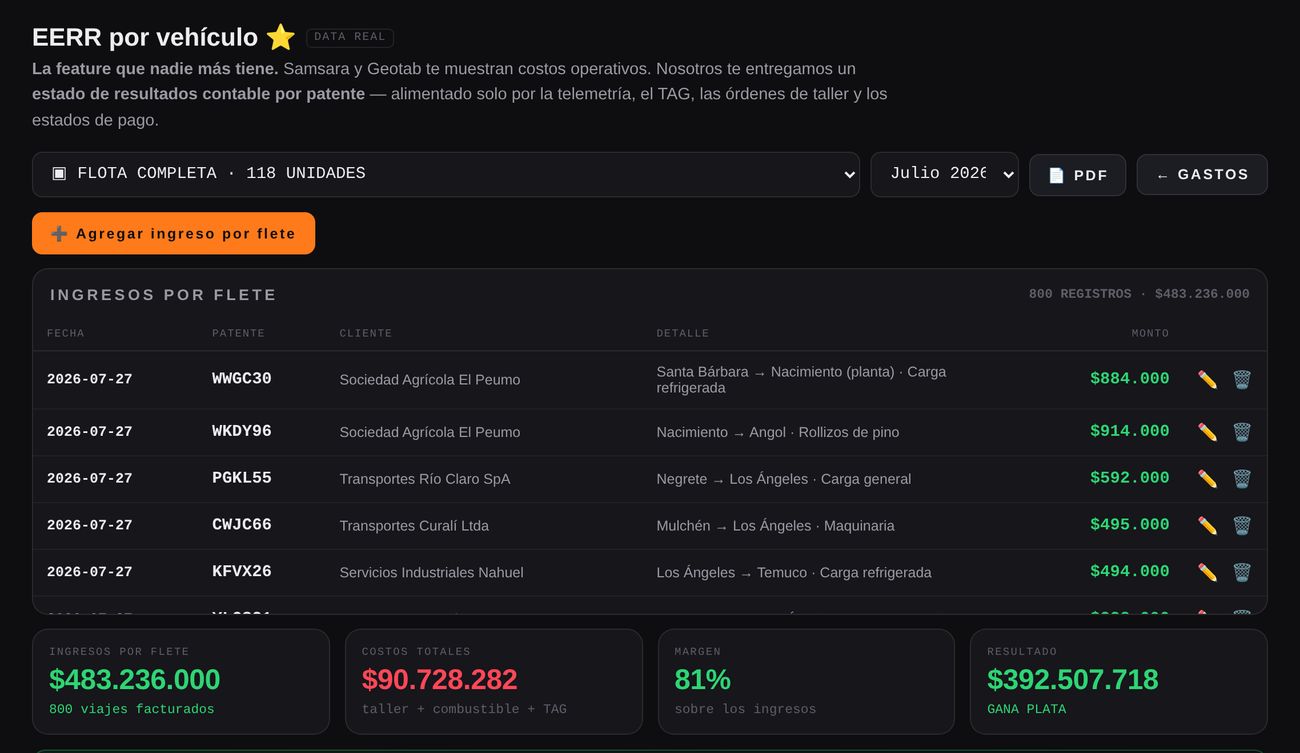Delete the CWJC66 income entry

point(1242,526)
